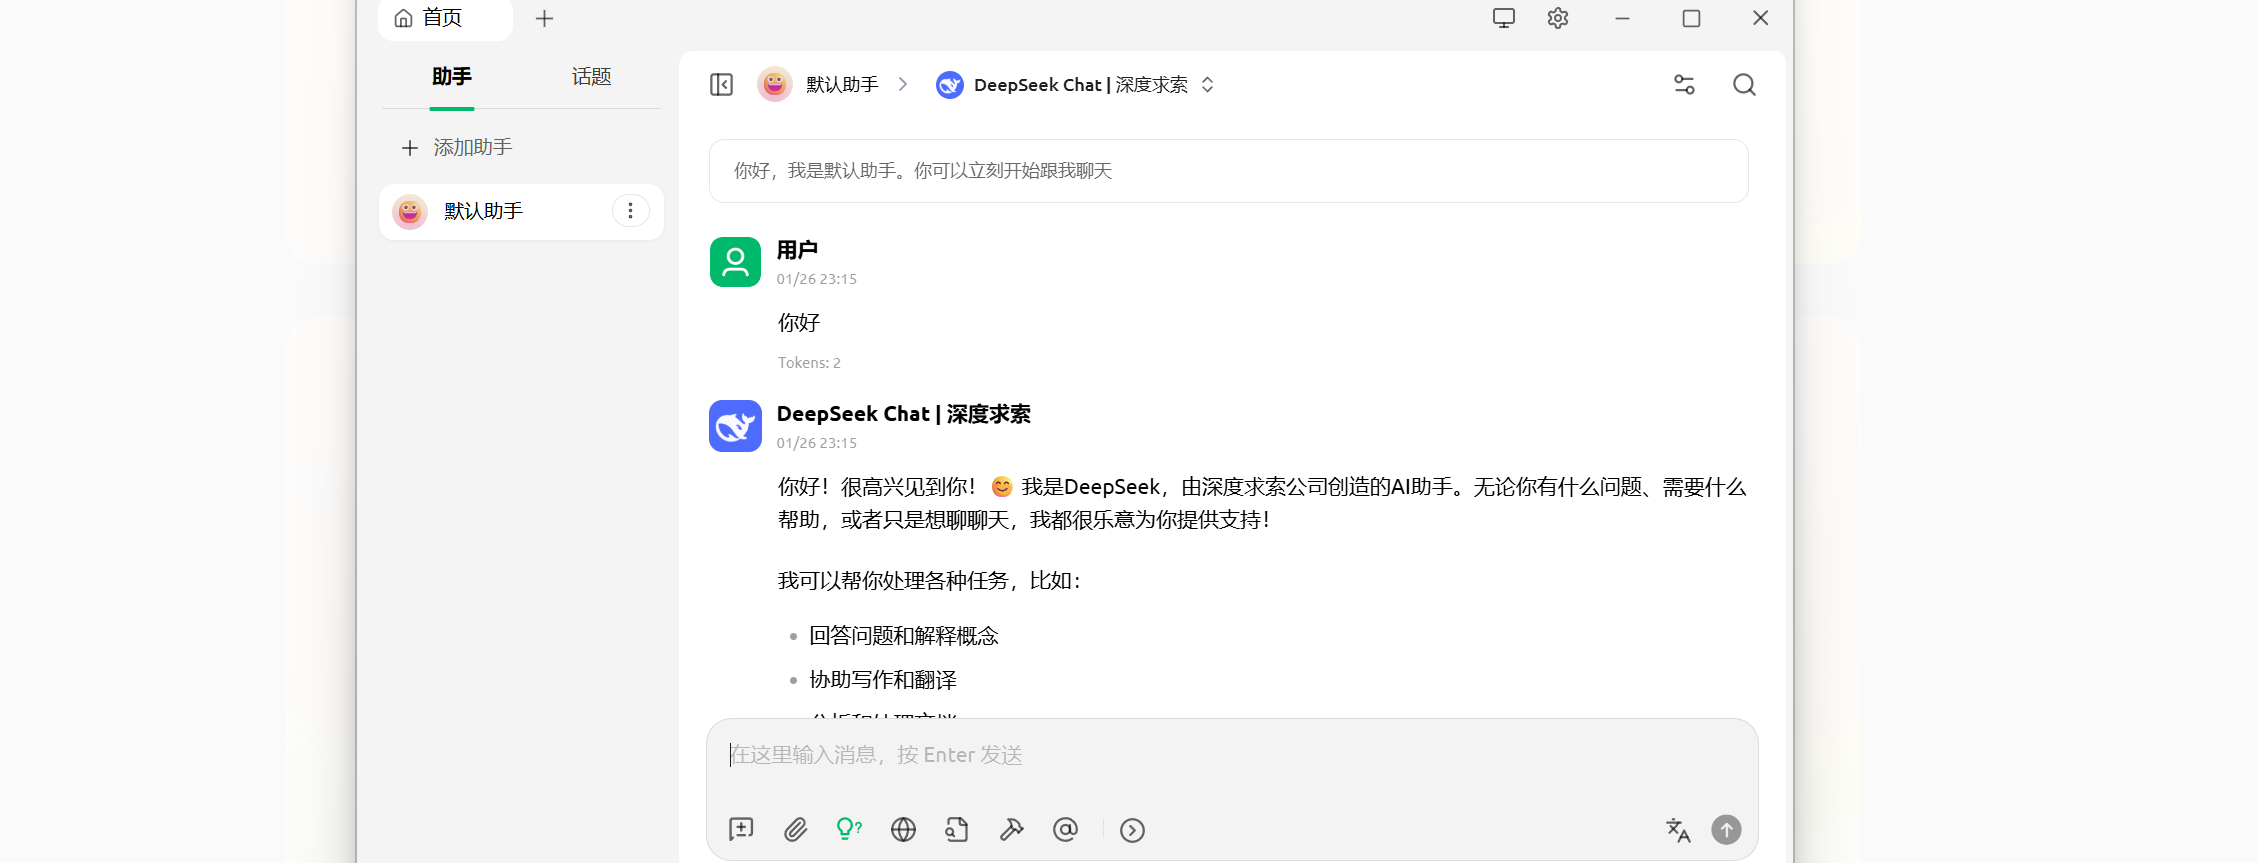
Task: Click the paperclip attachment icon
Action: pyautogui.click(x=795, y=829)
